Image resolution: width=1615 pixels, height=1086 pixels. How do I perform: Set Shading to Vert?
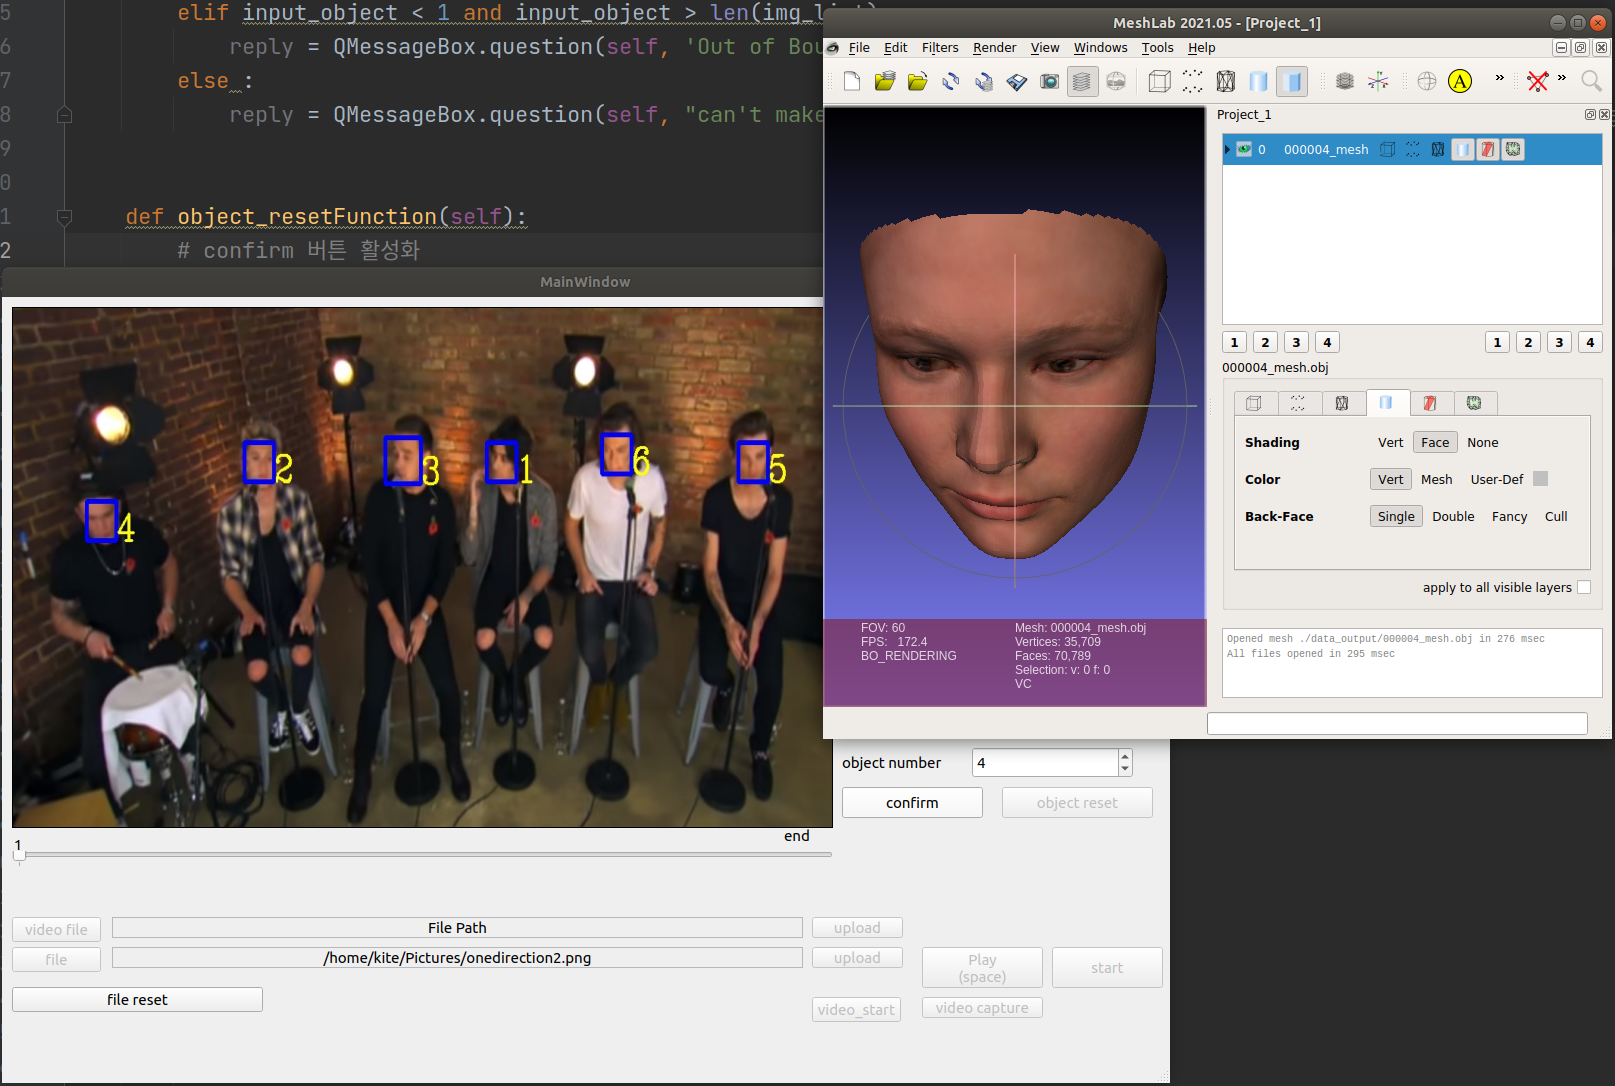point(1390,442)
